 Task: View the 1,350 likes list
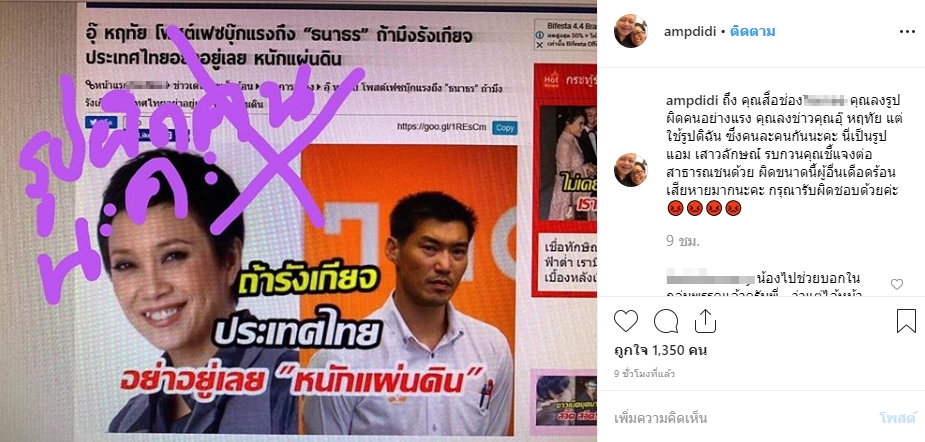[661, 351]
